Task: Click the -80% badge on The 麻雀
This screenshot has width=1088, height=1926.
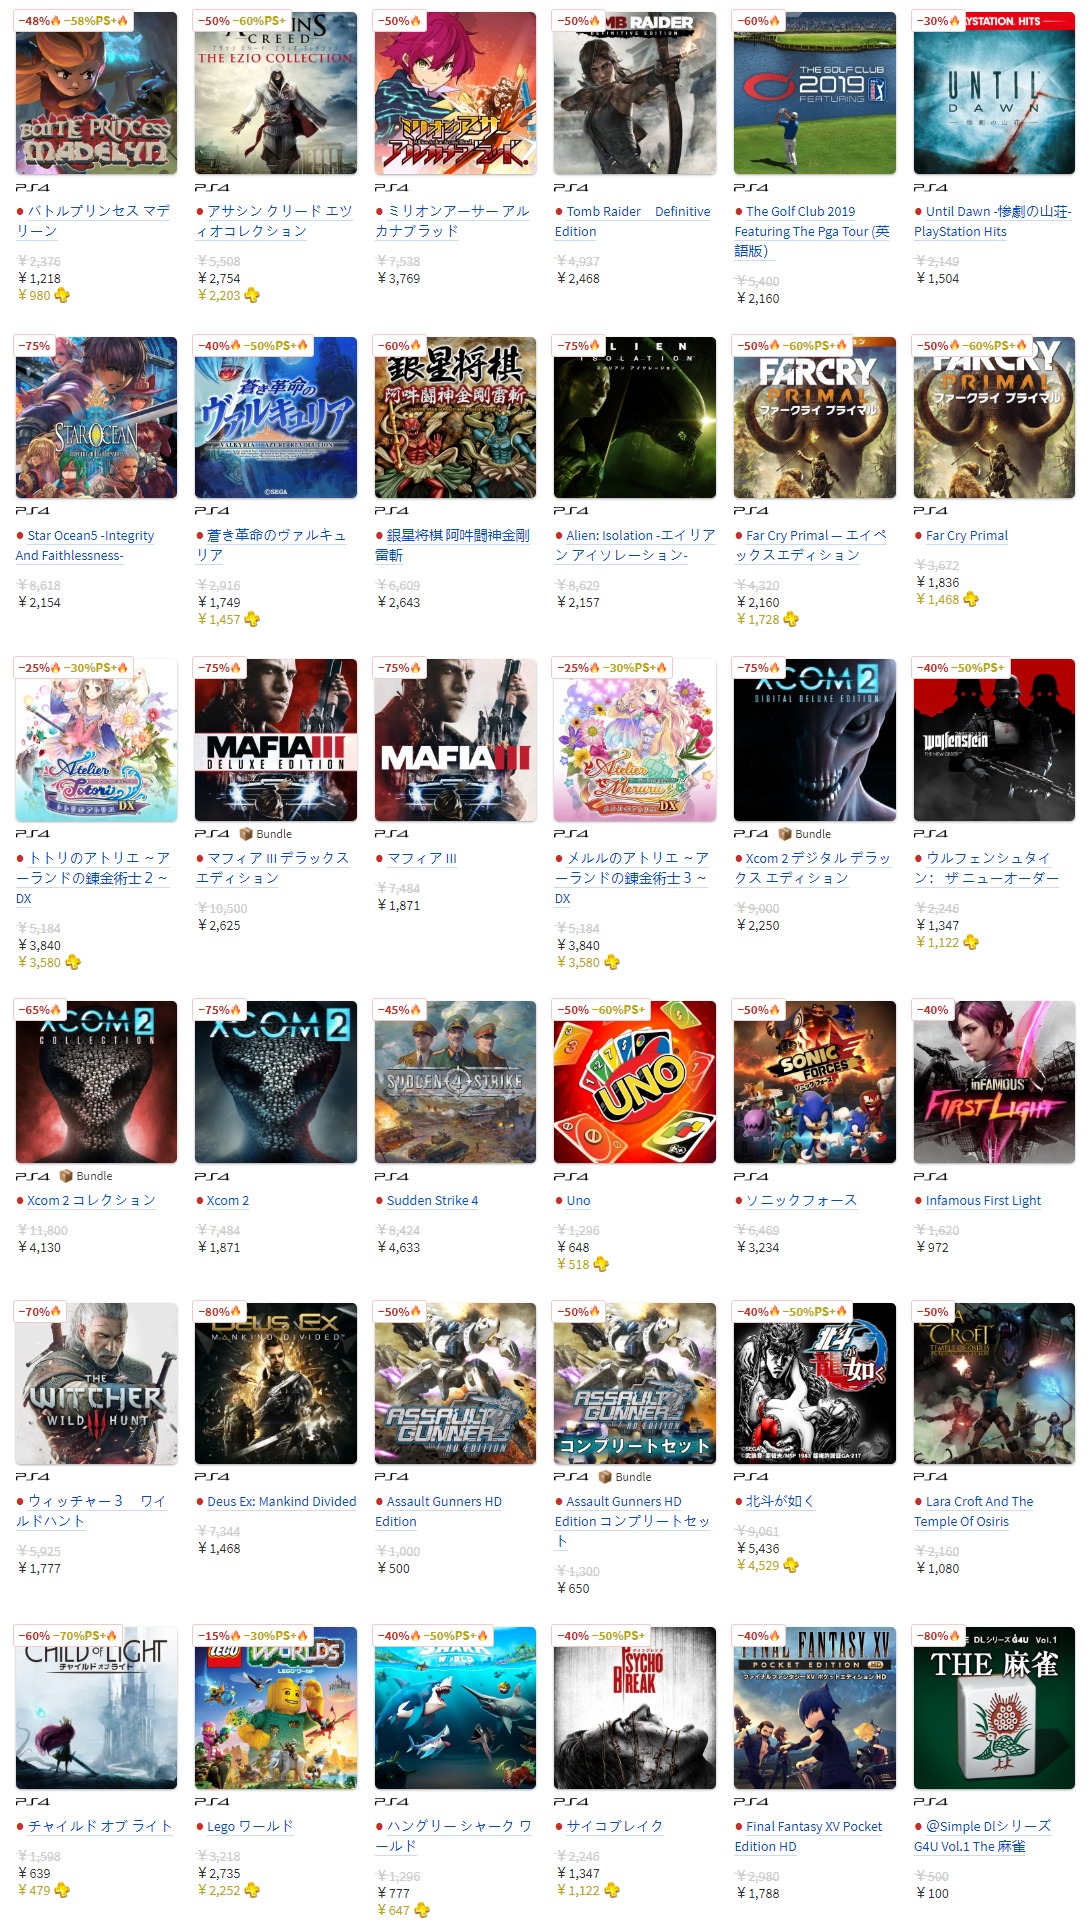Action: tap(937, 1636)
